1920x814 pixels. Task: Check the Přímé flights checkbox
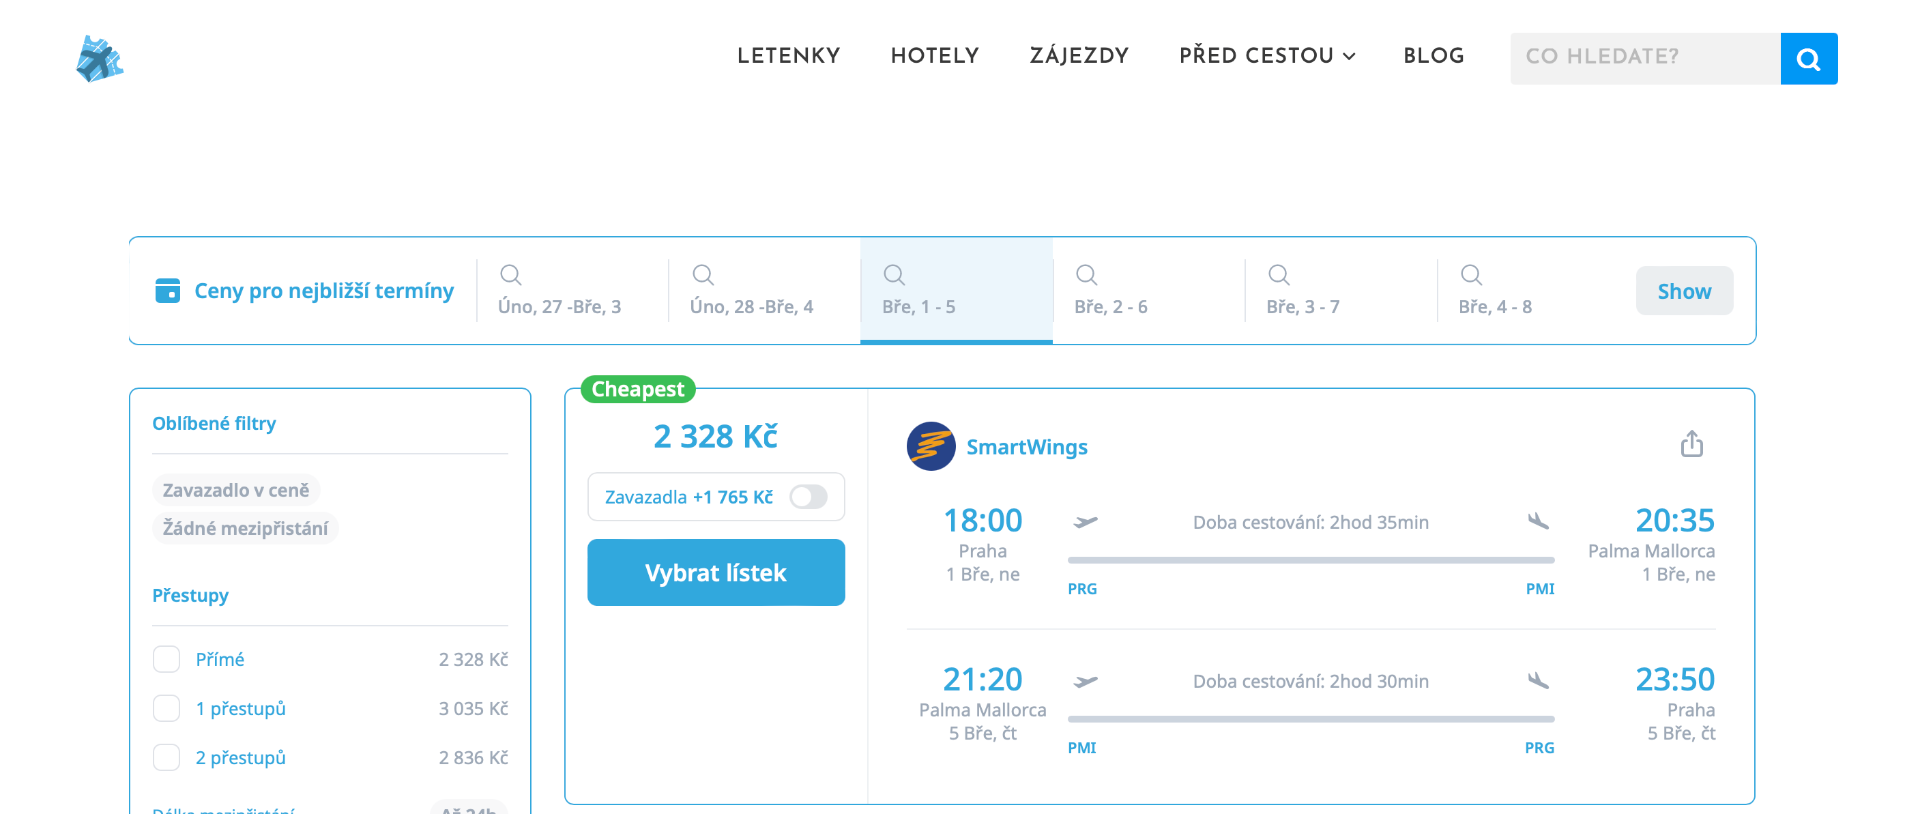[166, 659]
